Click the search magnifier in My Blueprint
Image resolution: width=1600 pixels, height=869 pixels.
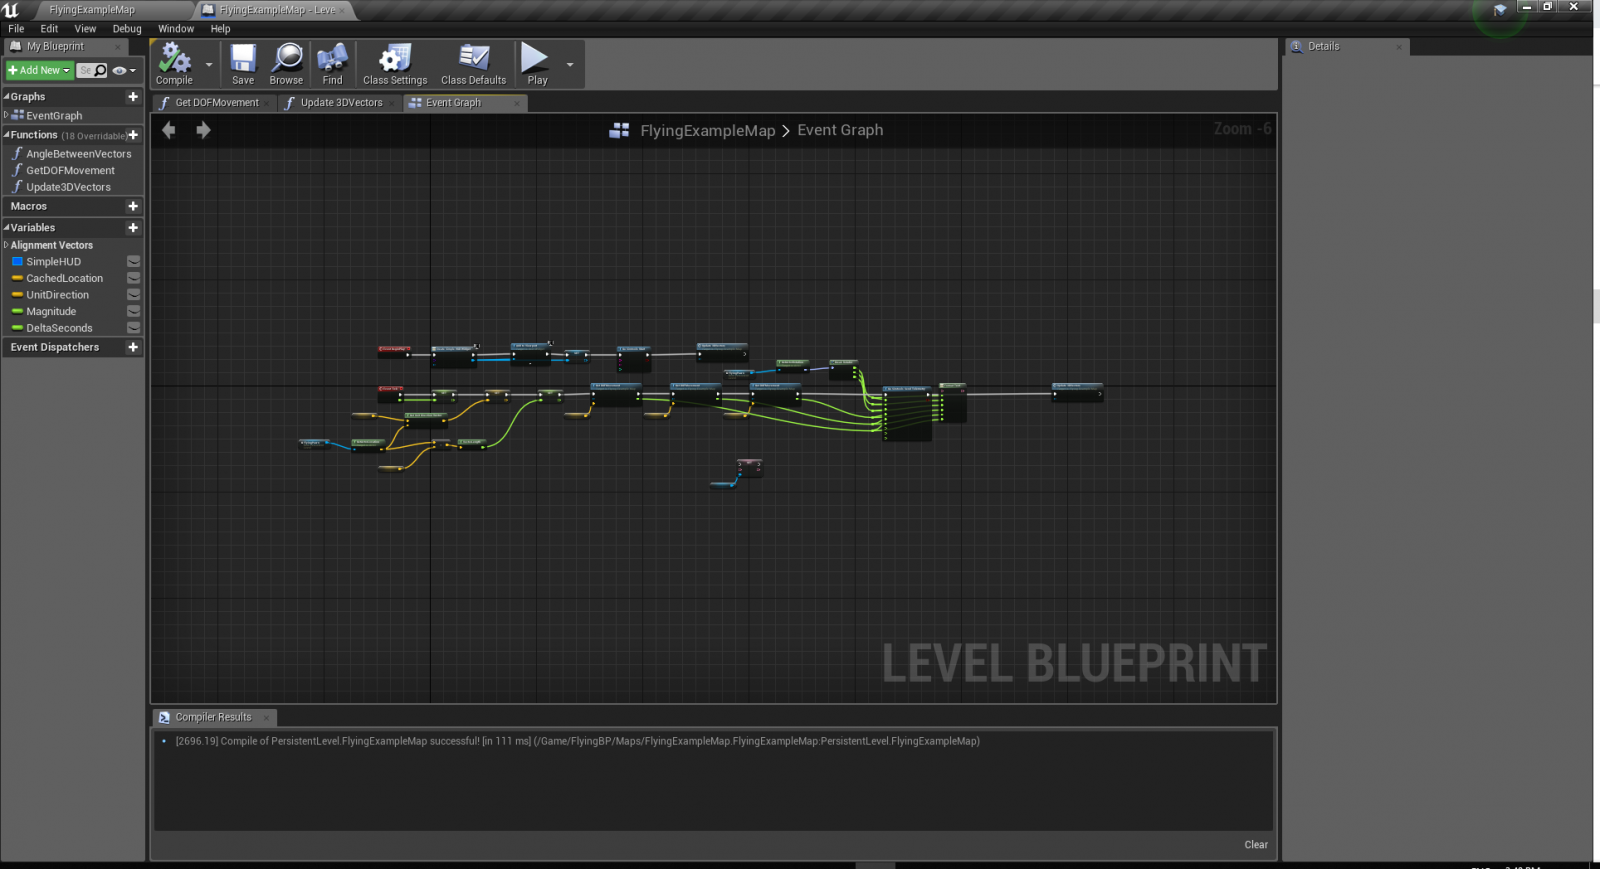click(101, 70)
